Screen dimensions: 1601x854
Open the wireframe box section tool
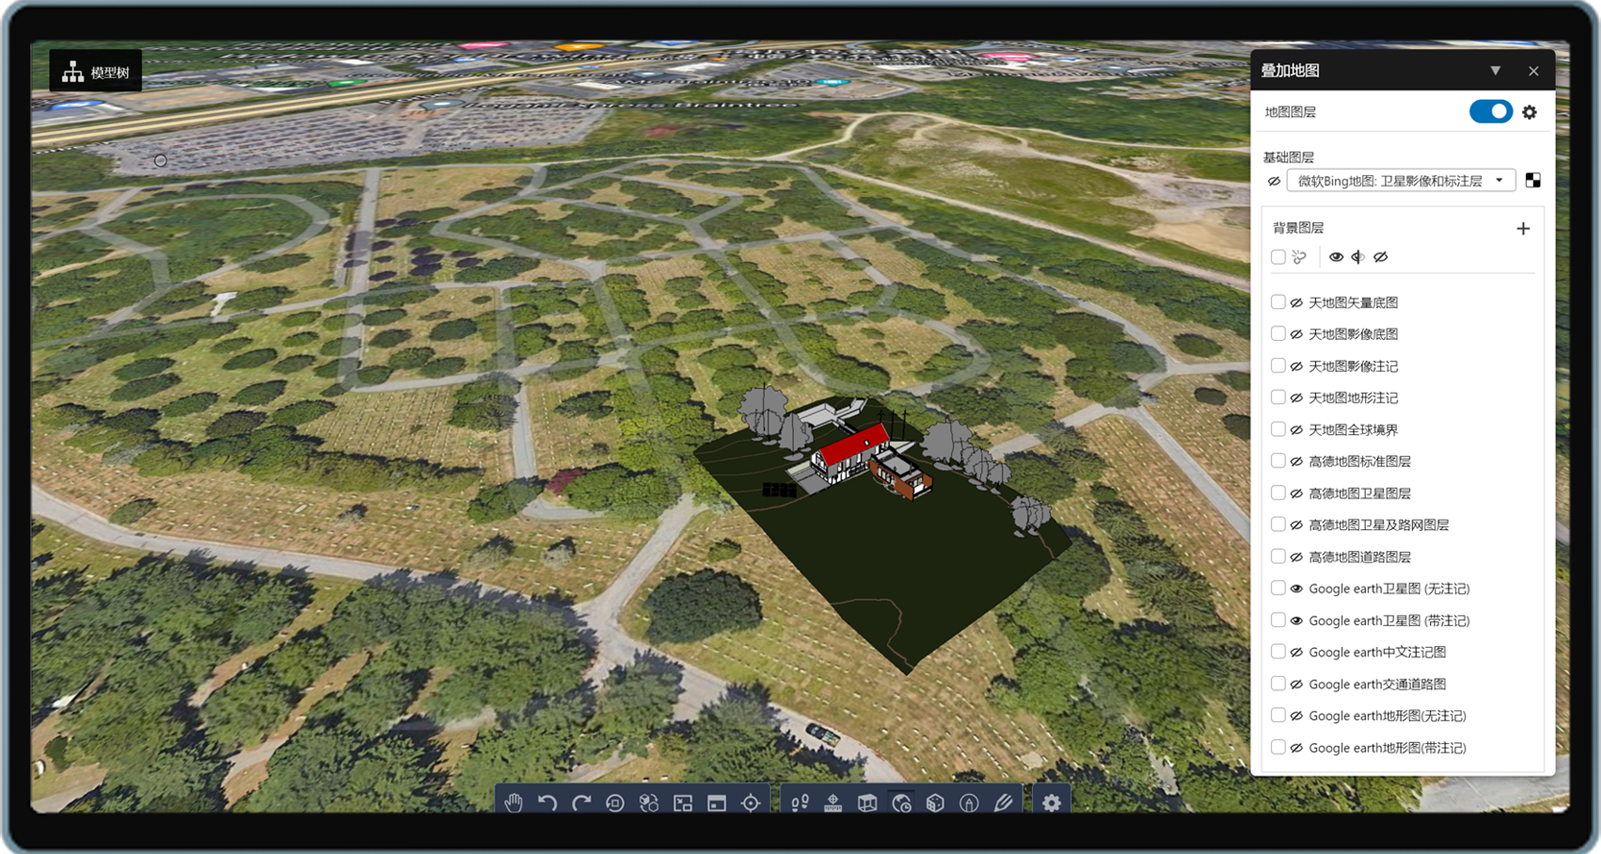867,803
